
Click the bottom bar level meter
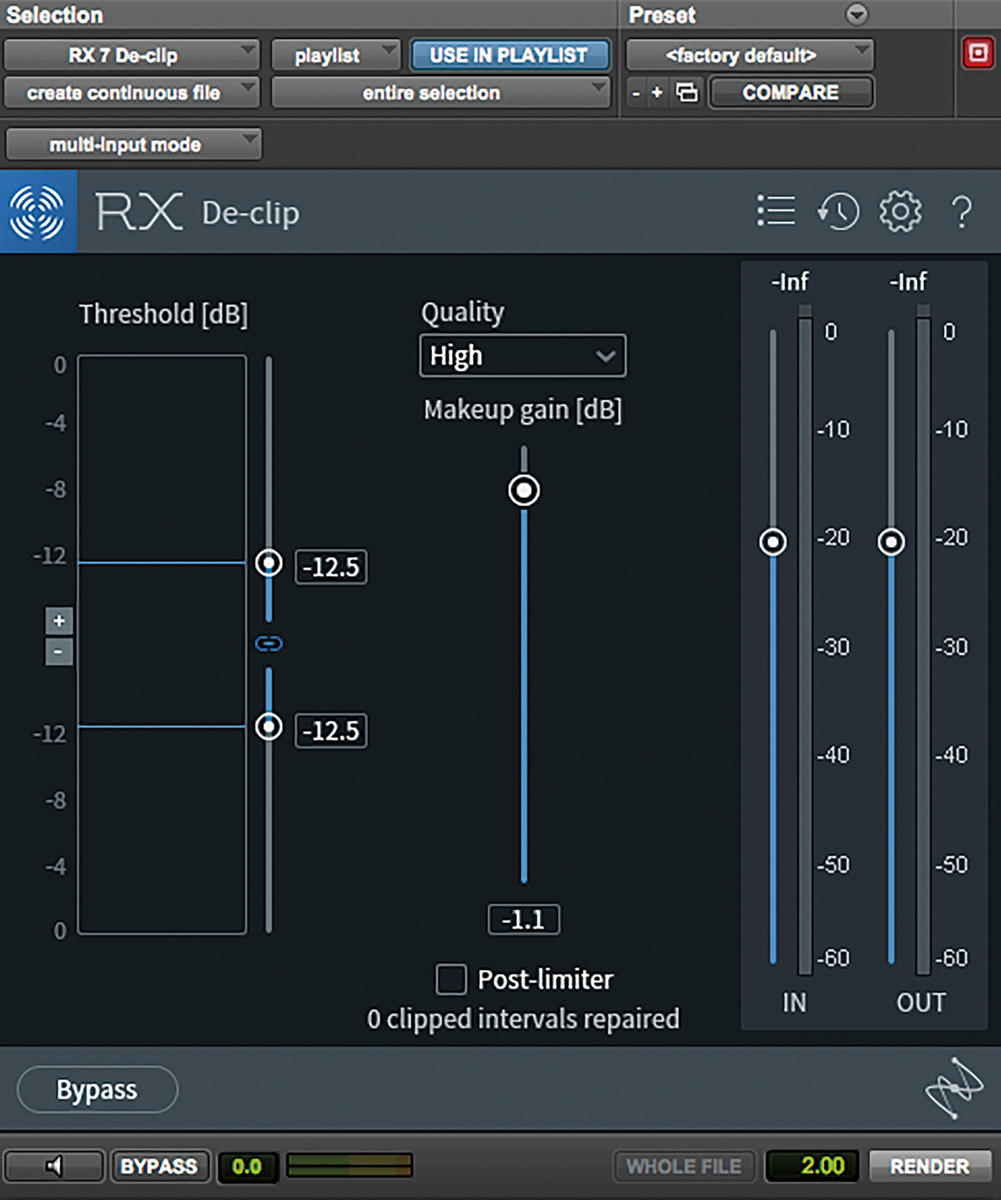pyautogui.click(x=349, y=1165)
